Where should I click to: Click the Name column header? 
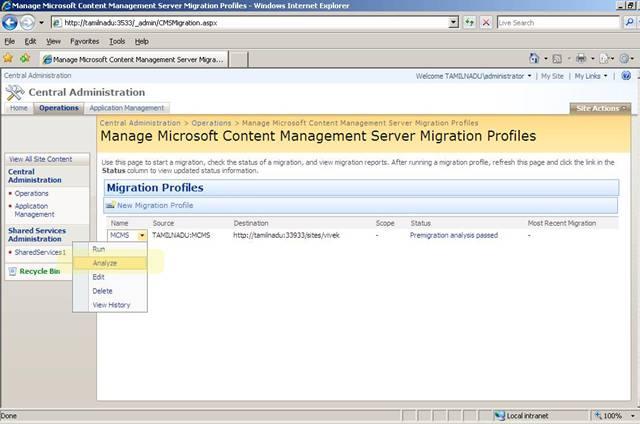coord(119,223)
